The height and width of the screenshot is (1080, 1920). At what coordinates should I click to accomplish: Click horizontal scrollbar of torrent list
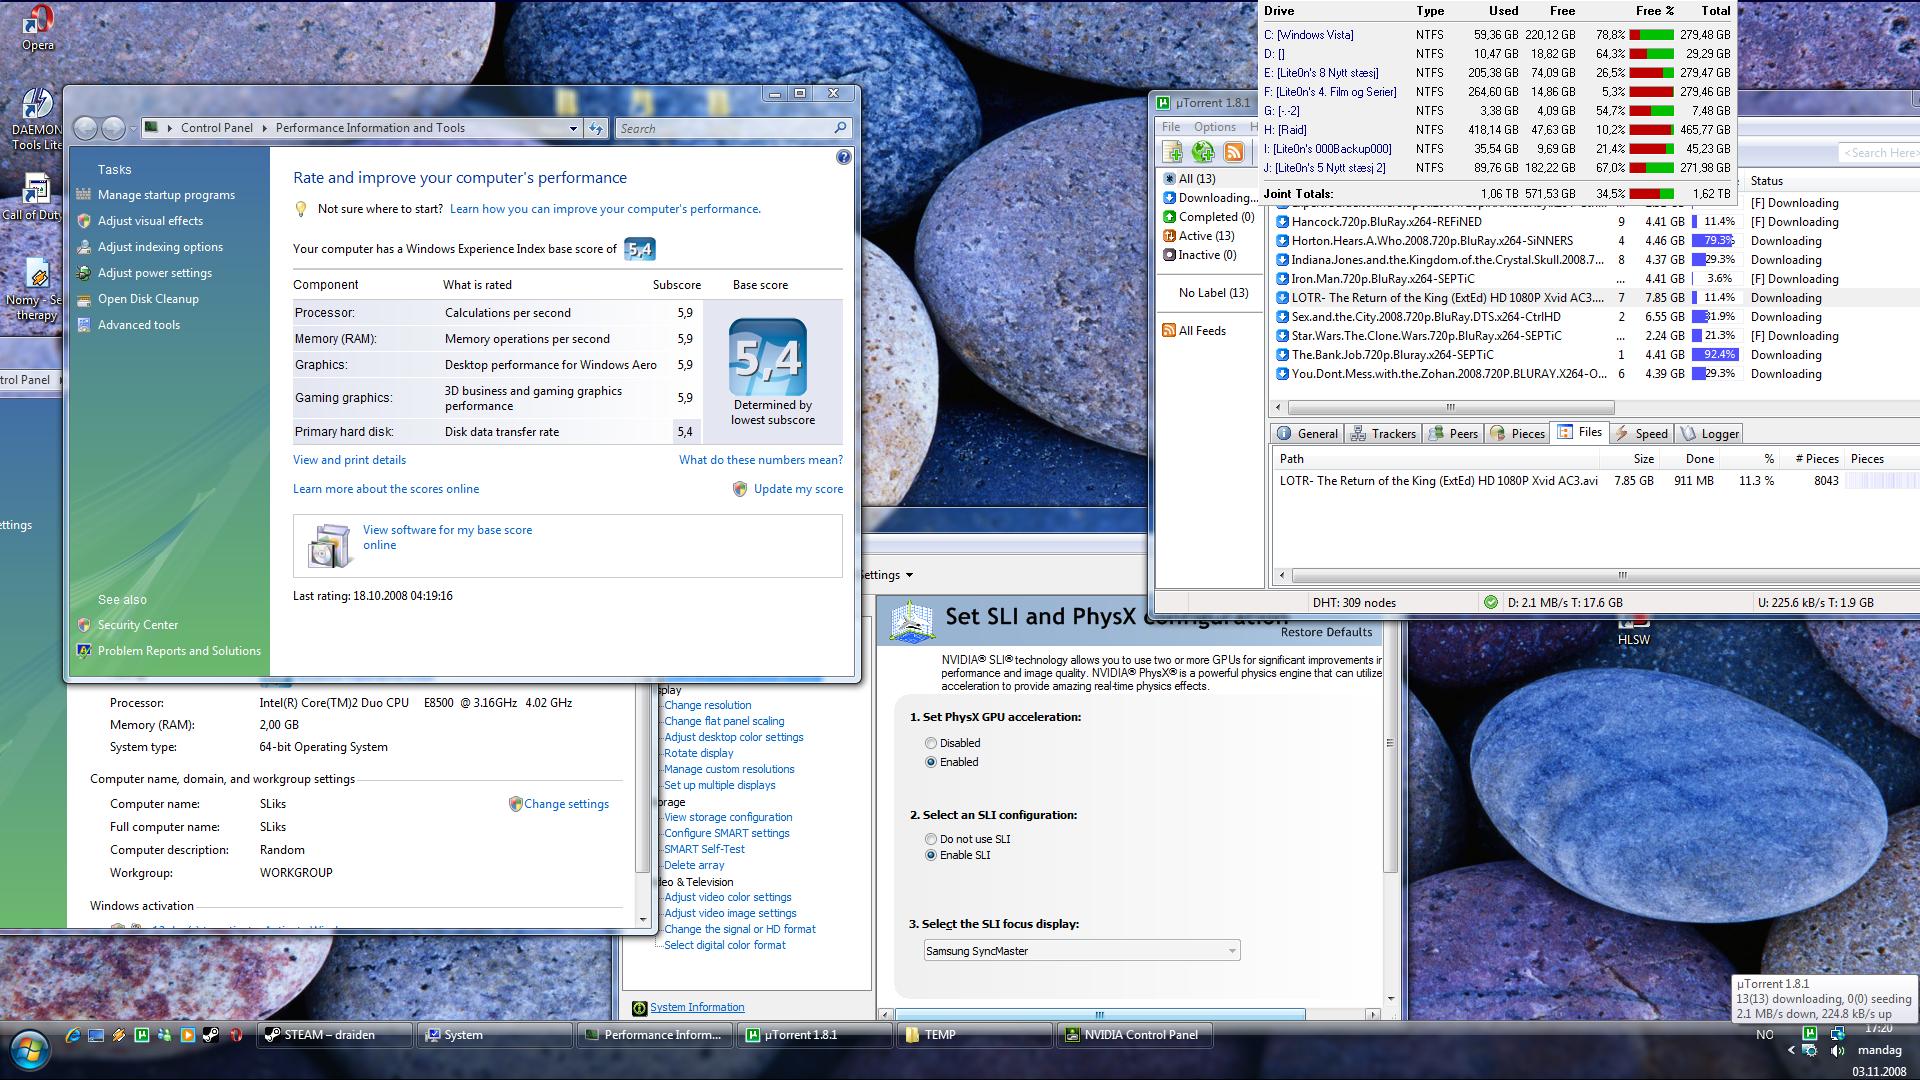pyautogui.click(x=1450, y=408)
